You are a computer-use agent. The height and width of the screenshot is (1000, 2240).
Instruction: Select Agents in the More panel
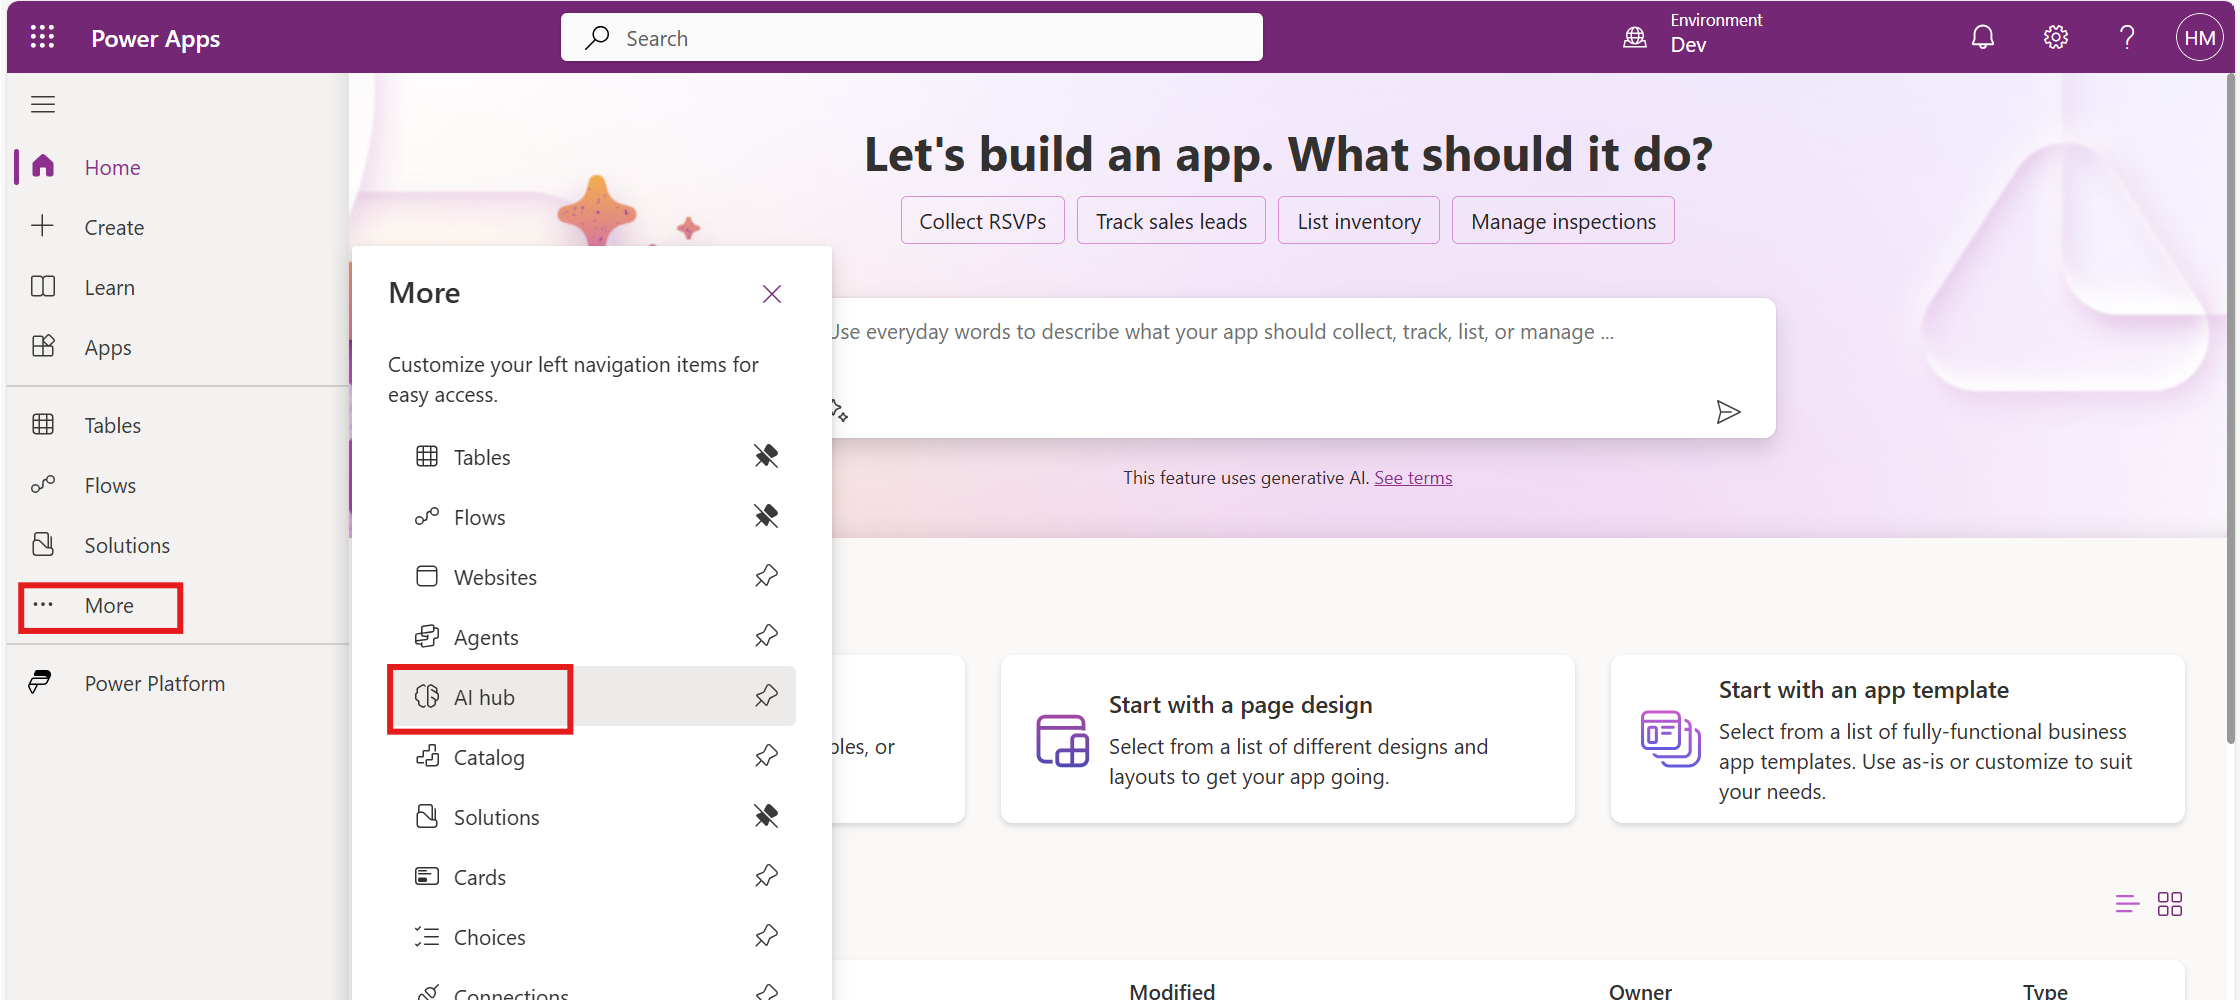pyautogui.click(x=486, y=637)
